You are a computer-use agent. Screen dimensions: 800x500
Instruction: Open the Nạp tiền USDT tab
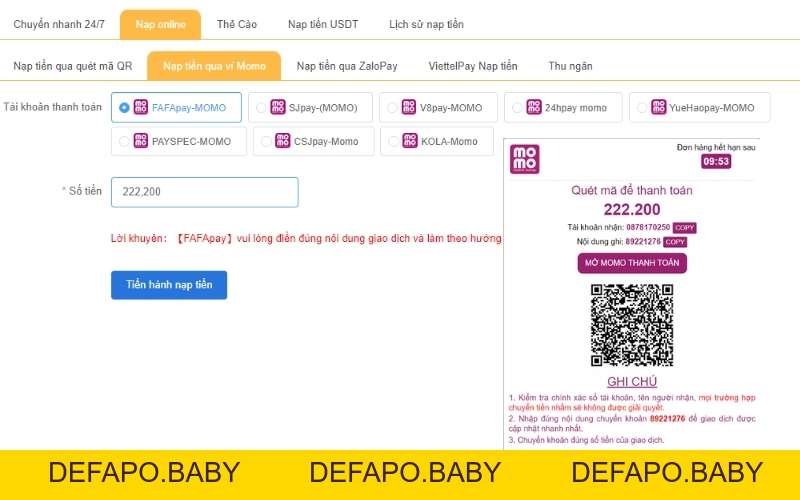(x=323, y=24)
